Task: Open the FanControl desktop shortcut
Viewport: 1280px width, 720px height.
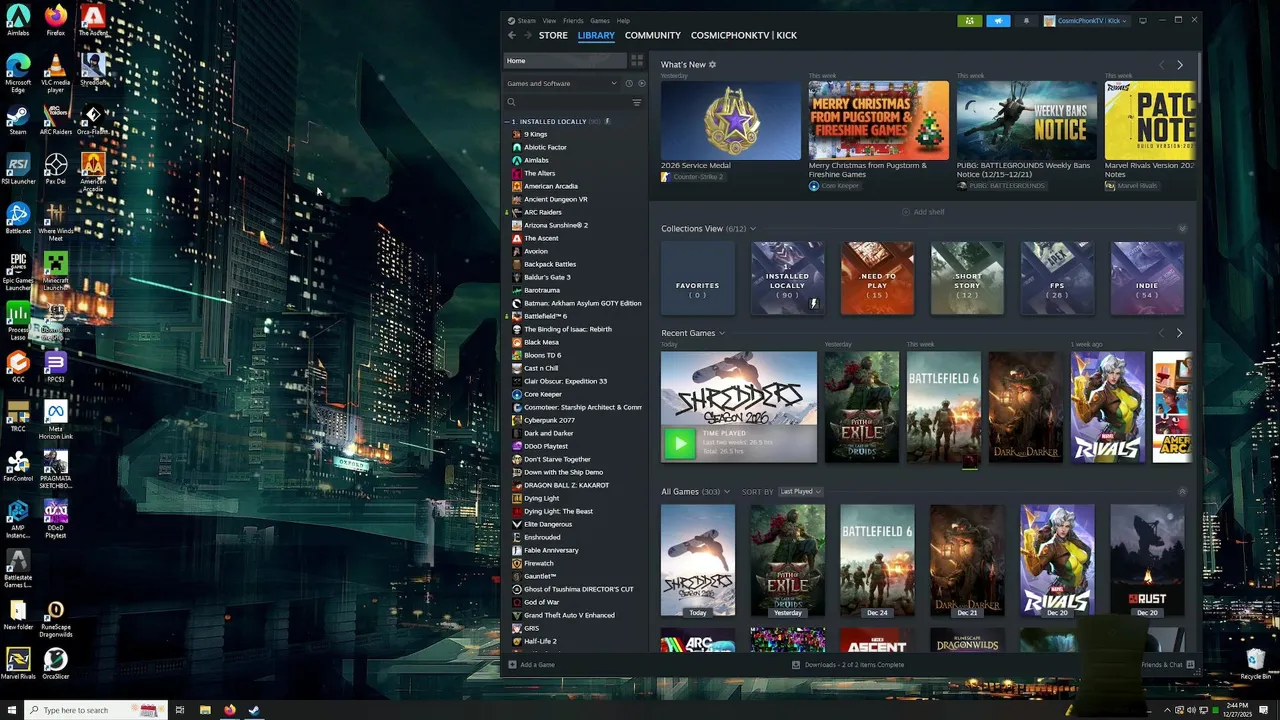Action: click(18, 466)
